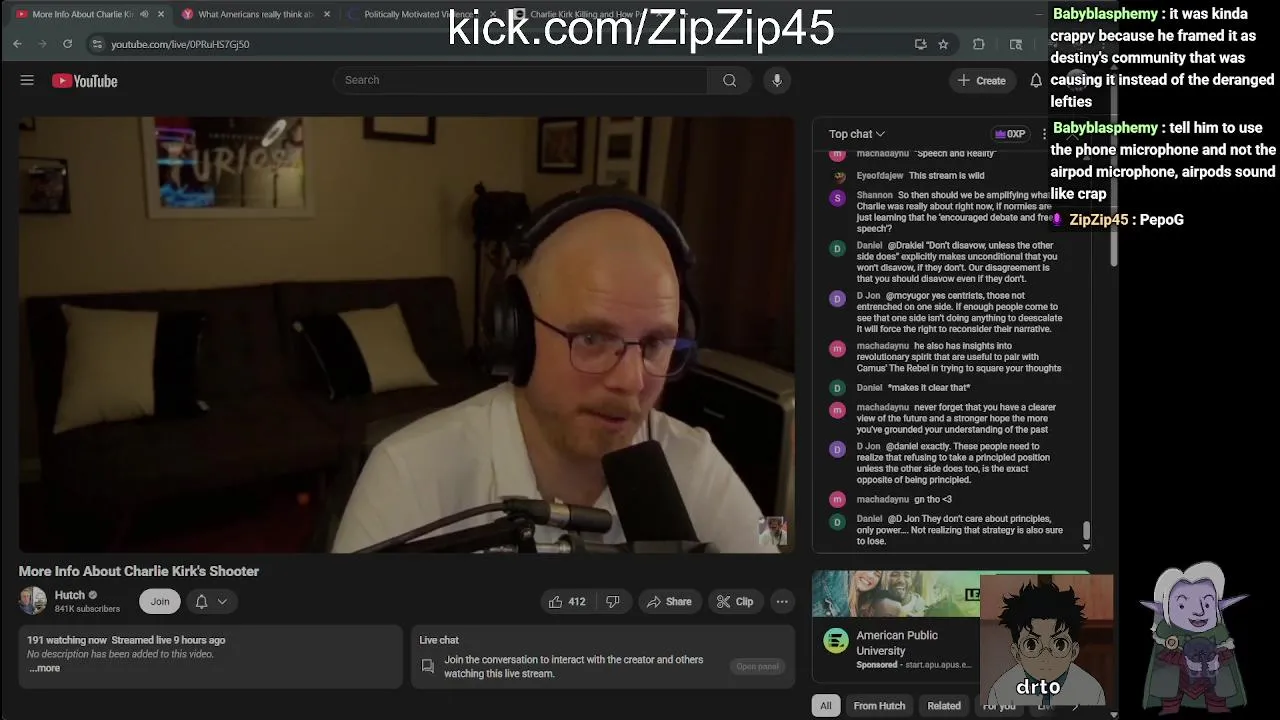Close the 'More Info About Charlie Kirk' tab
Screen dimensions: 1280x720
pos(160,14)
